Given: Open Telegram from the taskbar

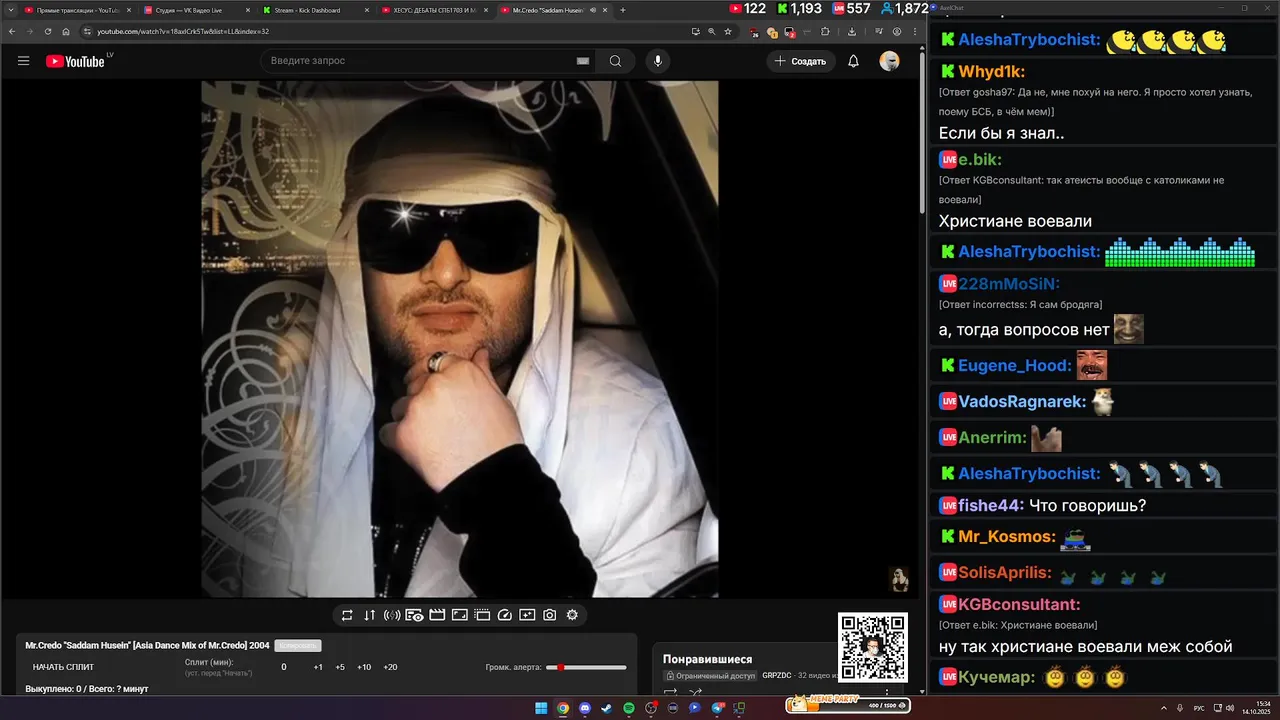Looking at the screenshot, I should coord(717,708).
